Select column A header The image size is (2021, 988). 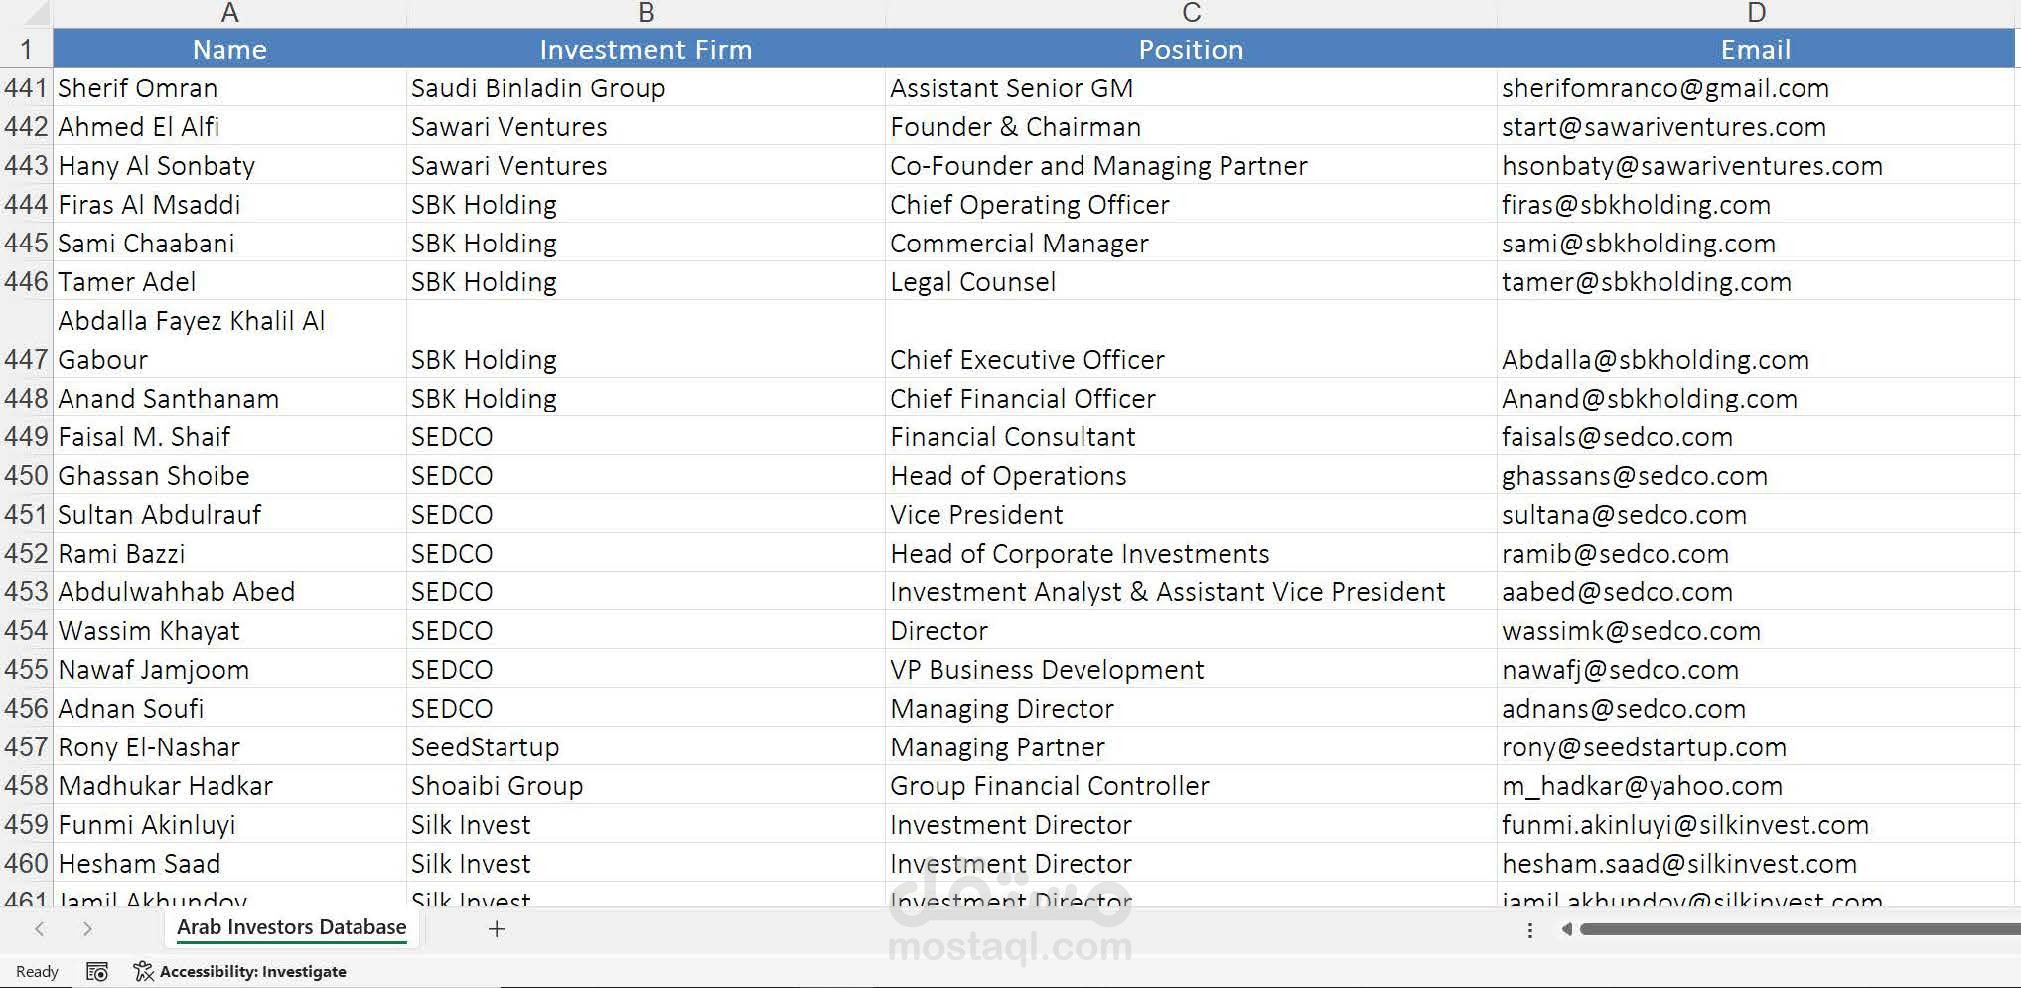[x=229, y=13]
